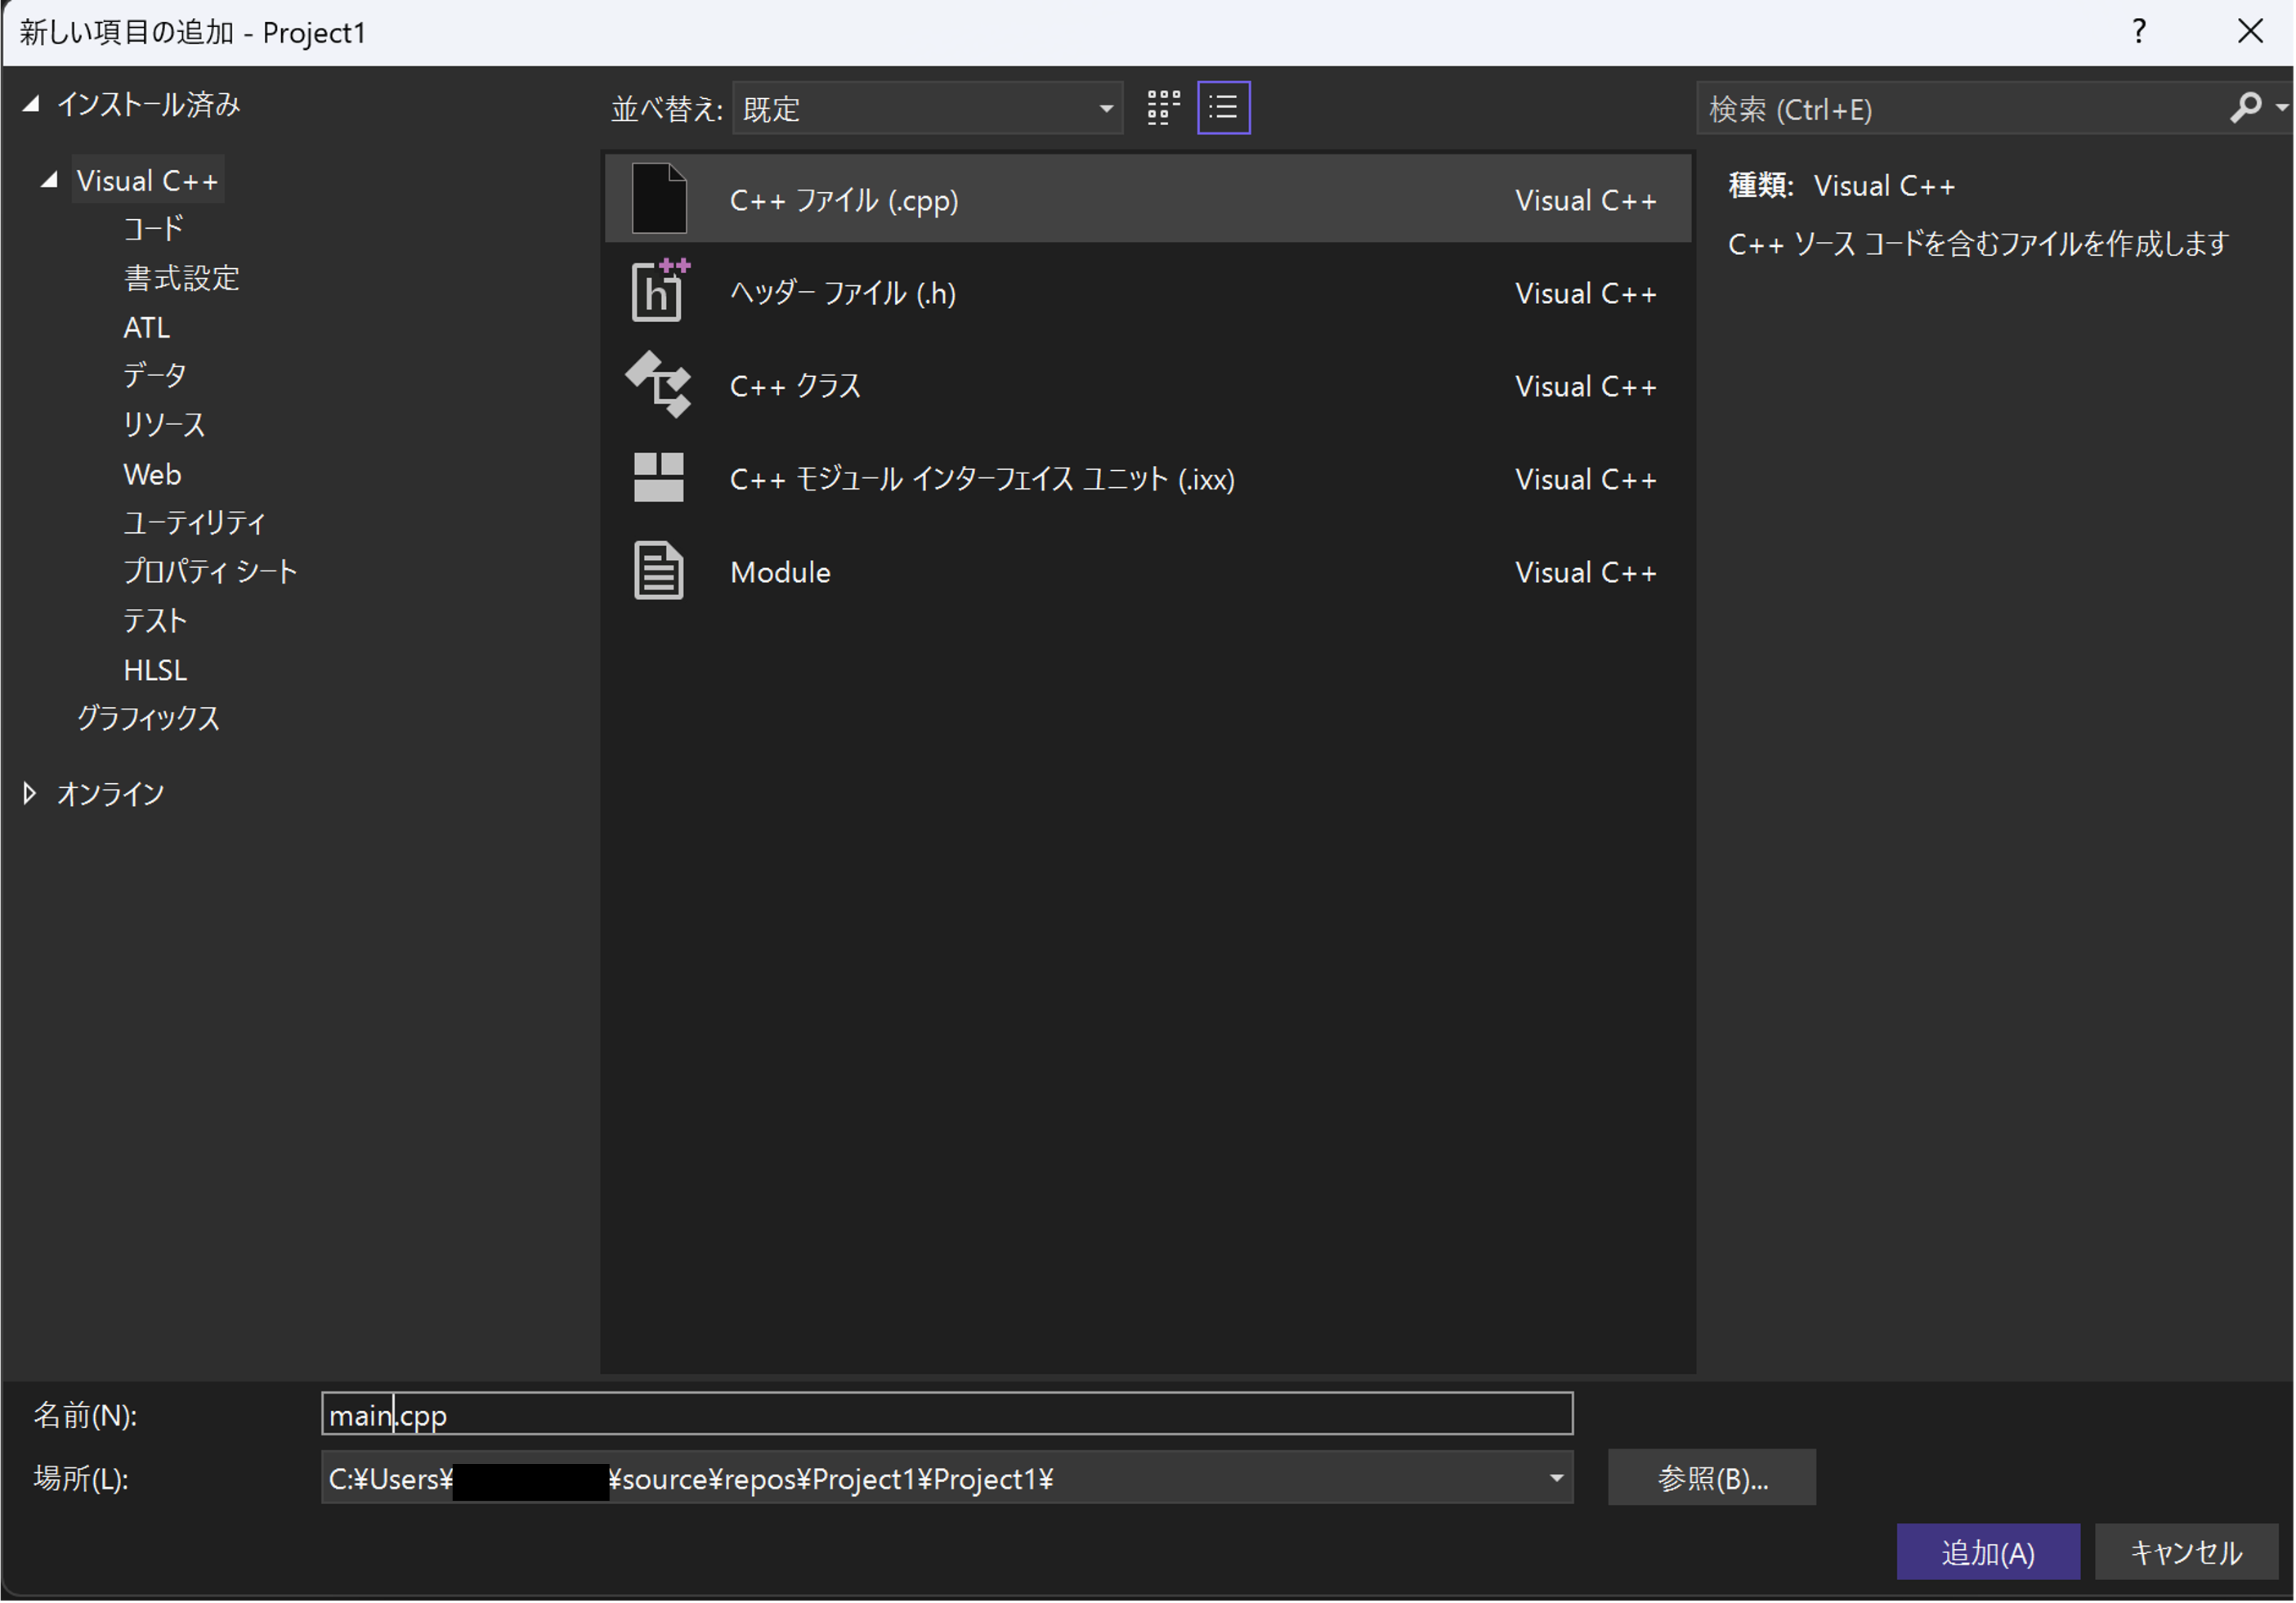The image size is (2296, 1603).
Task: Click the C++ クラス icon
Action: click(659, 384)
